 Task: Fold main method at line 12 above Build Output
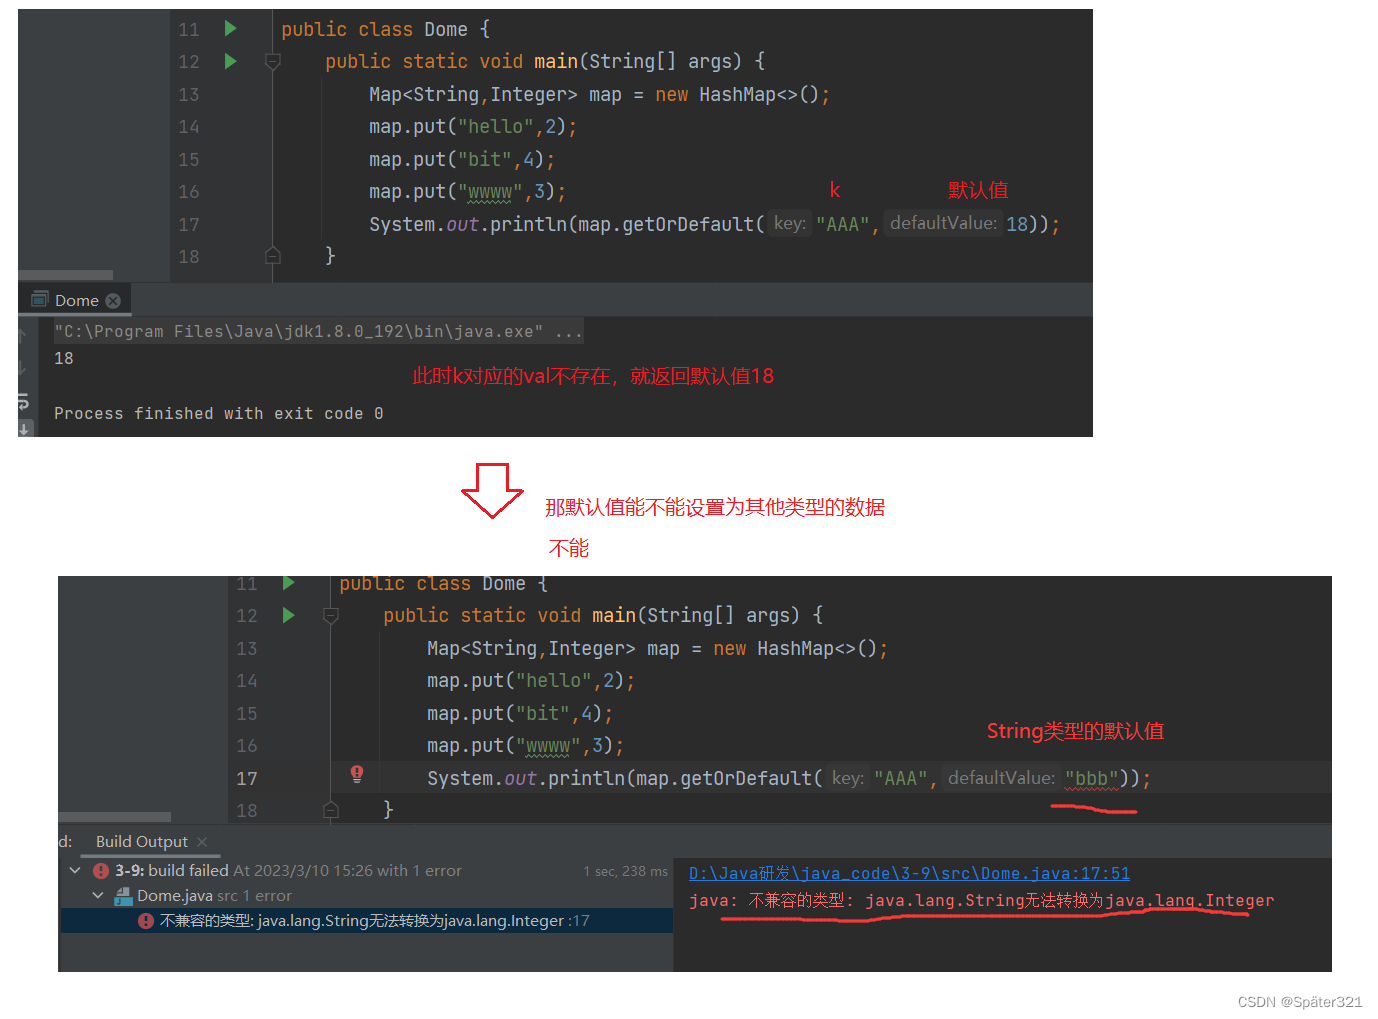click(x=330, y=616)
